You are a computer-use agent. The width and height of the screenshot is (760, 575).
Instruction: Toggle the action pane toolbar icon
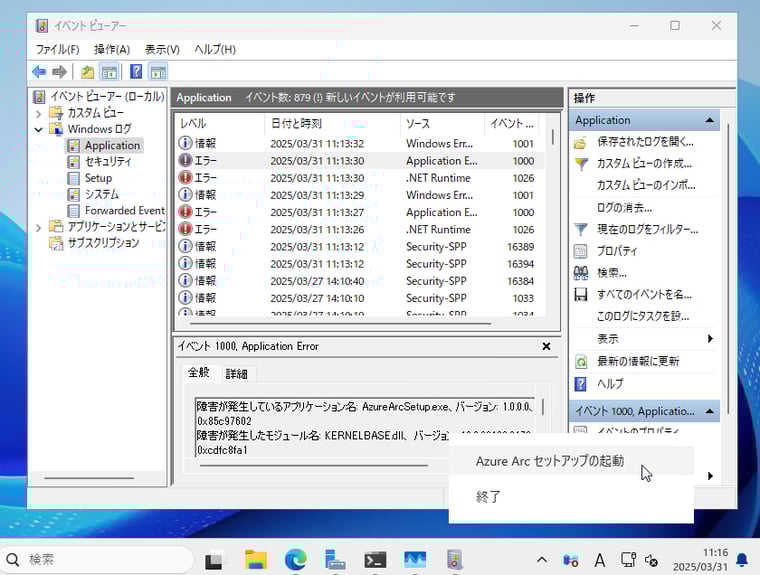(158, 72)
